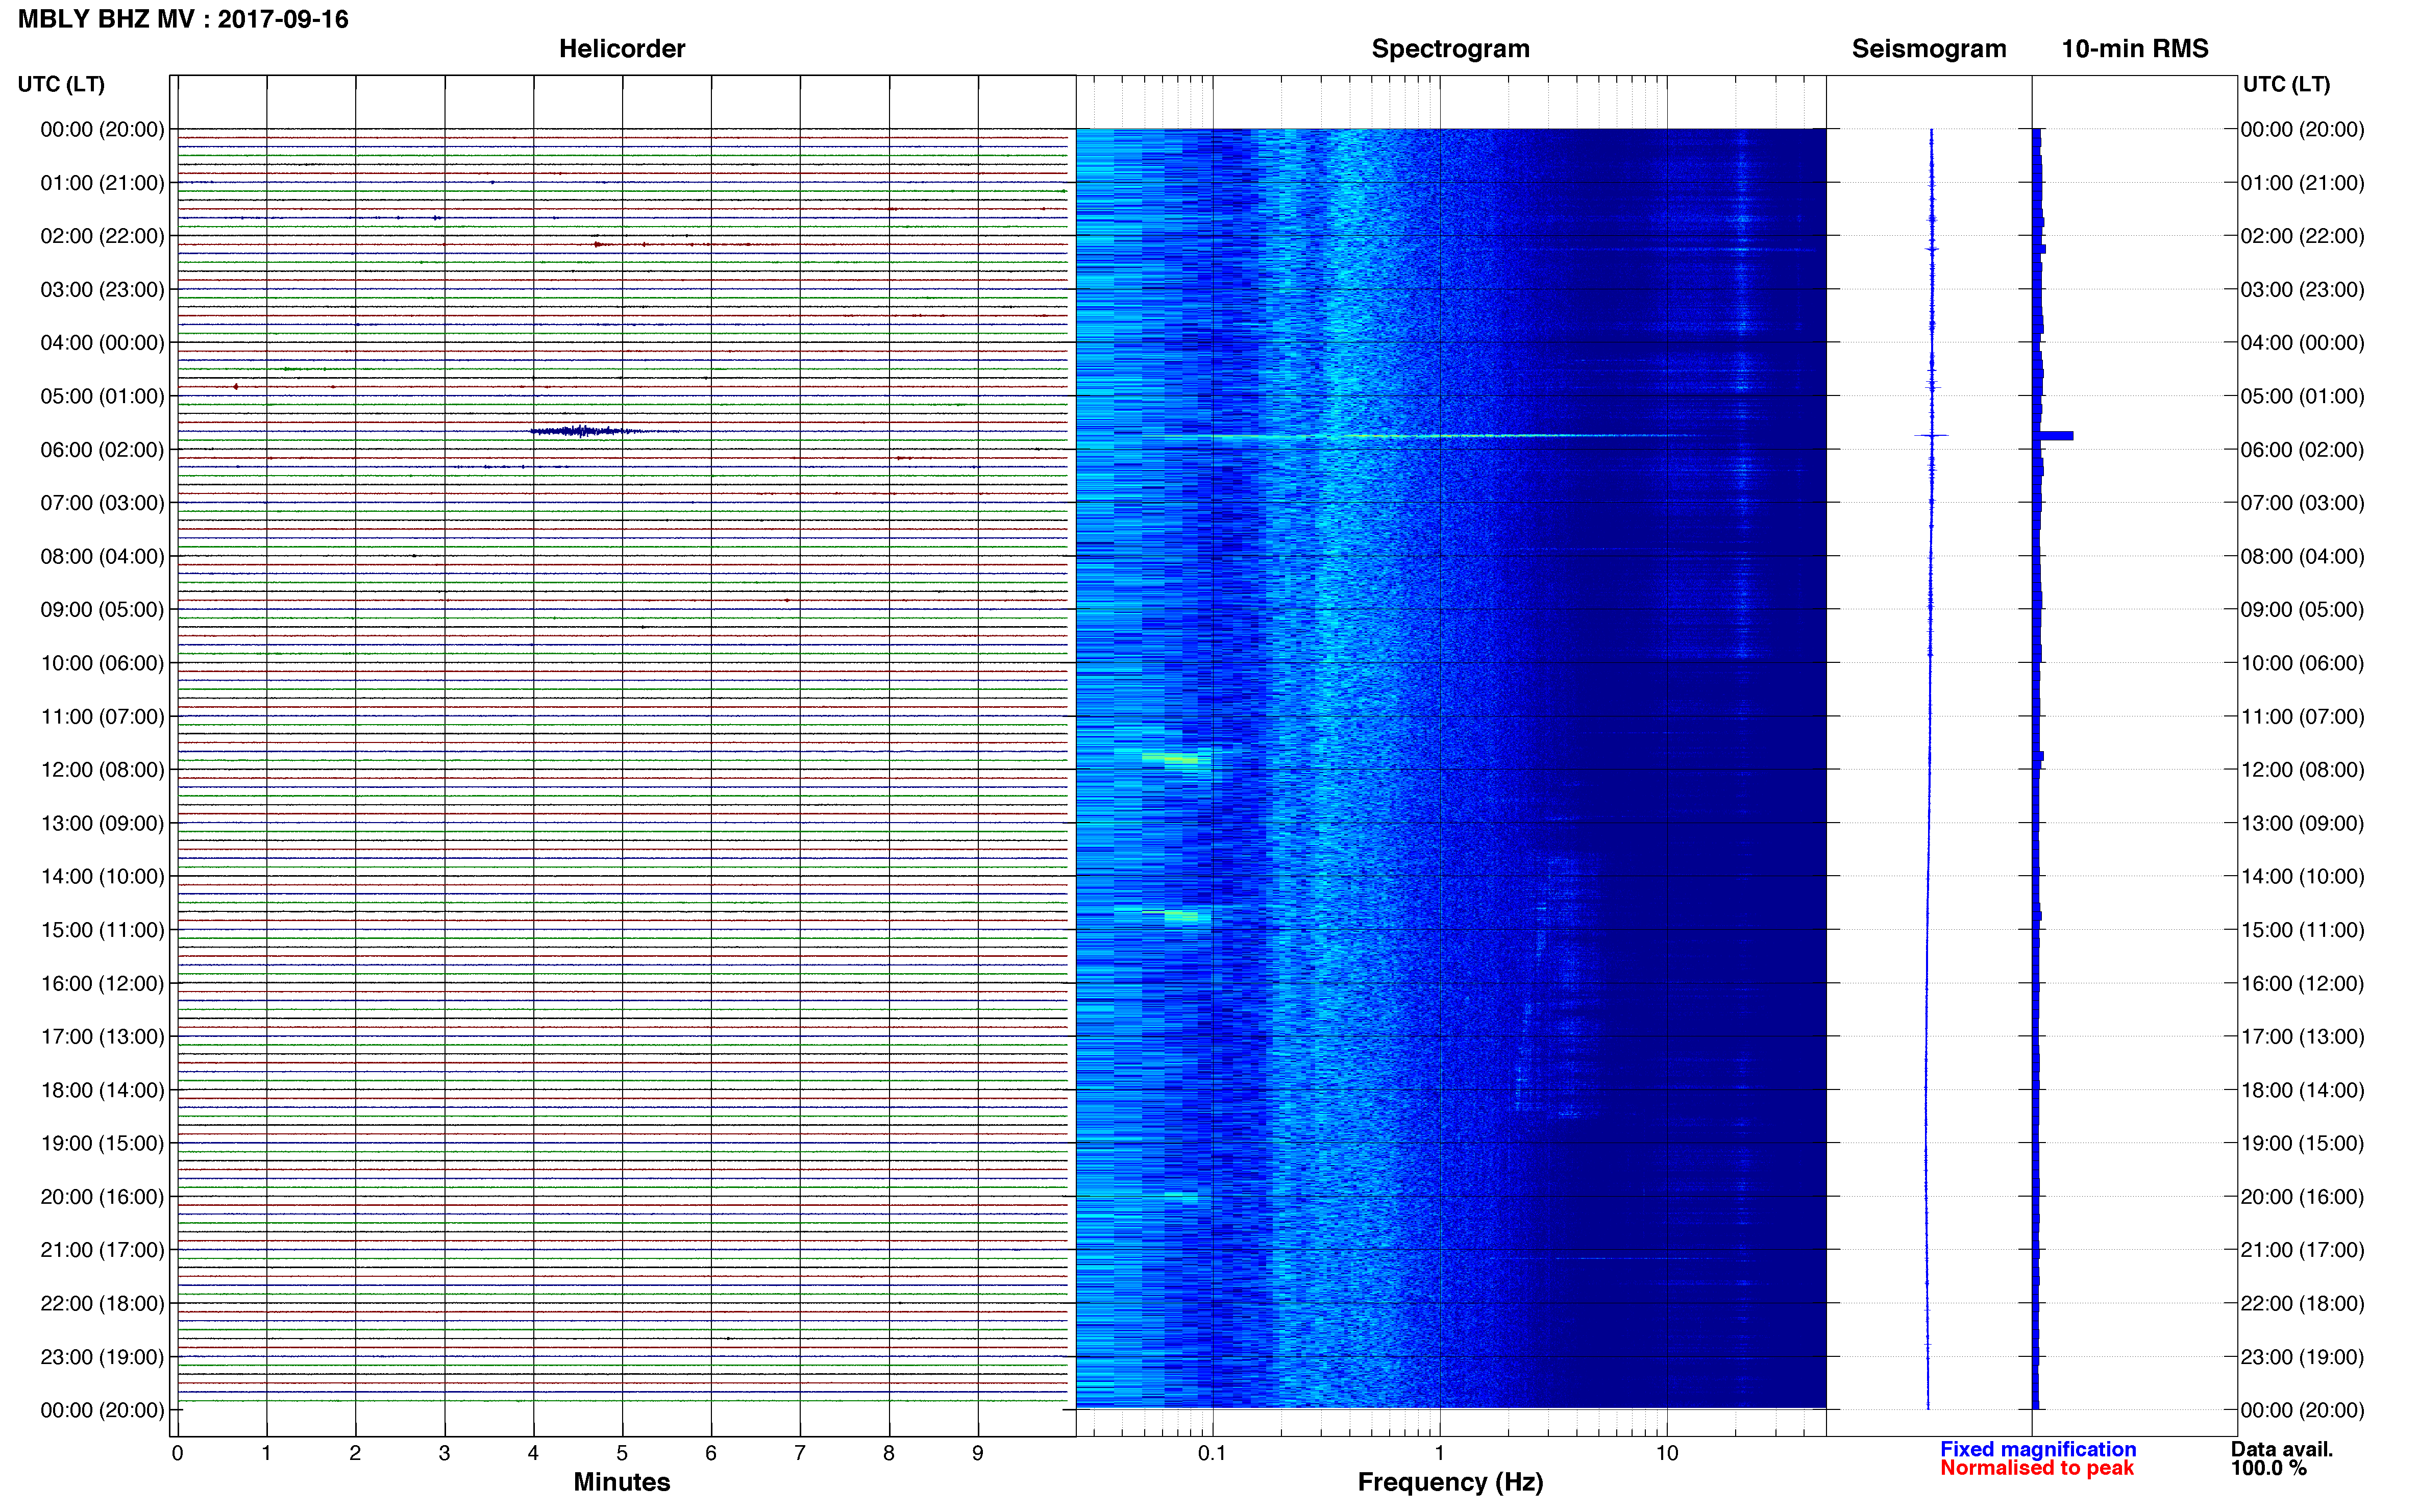Click left time label 07:00 (03:00)

click(x=102, y=503)
